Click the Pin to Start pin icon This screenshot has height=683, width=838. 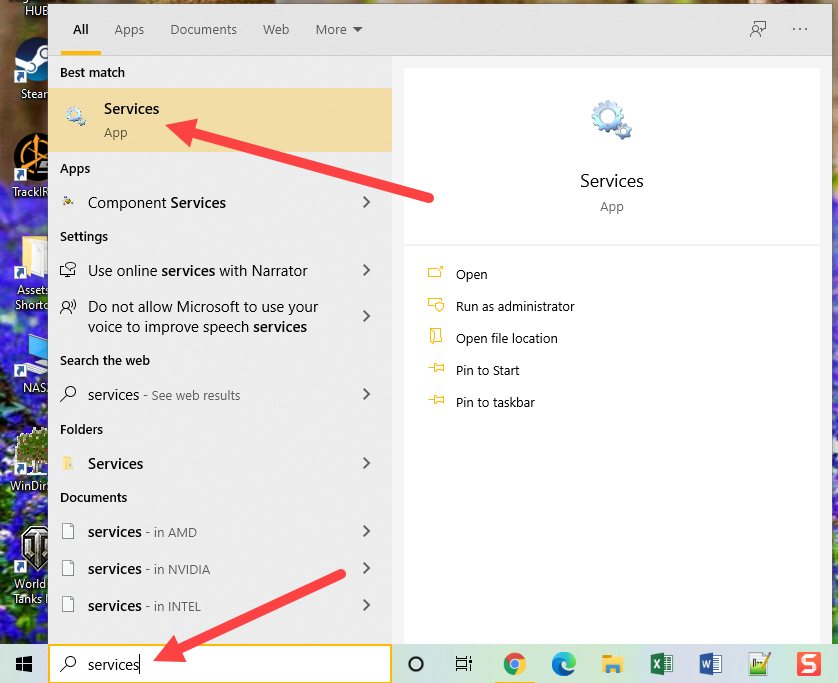pyautogui.click(x=436, y=368)
